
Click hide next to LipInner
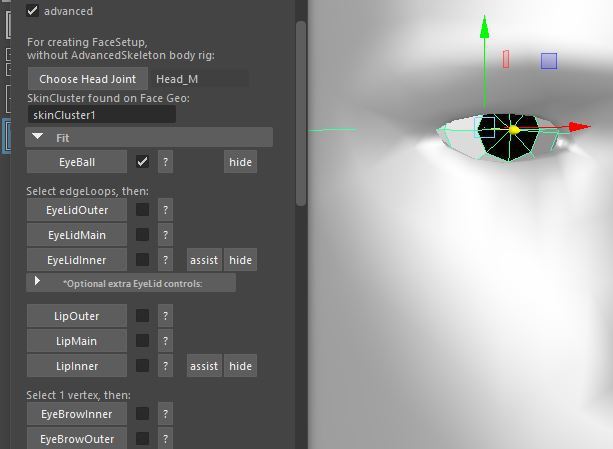pos(240,366)
